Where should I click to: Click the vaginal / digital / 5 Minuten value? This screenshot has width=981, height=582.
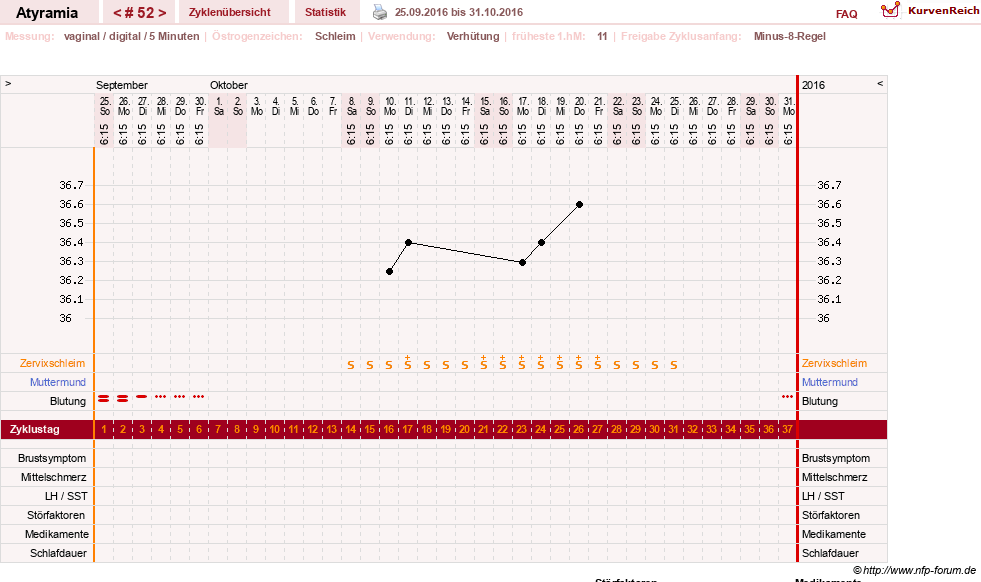coord(131,36)
